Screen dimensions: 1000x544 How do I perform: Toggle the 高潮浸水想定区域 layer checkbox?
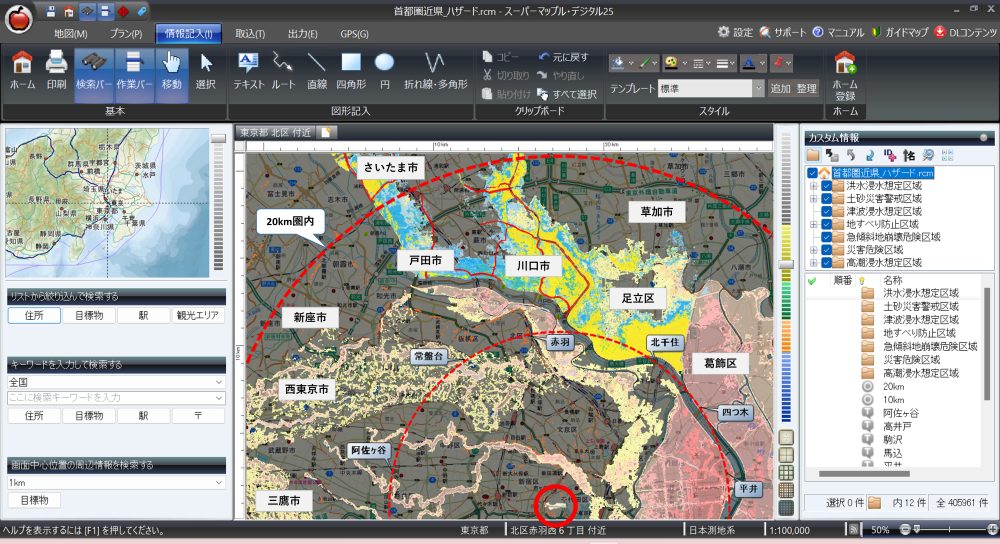click(x=826, y=262)
